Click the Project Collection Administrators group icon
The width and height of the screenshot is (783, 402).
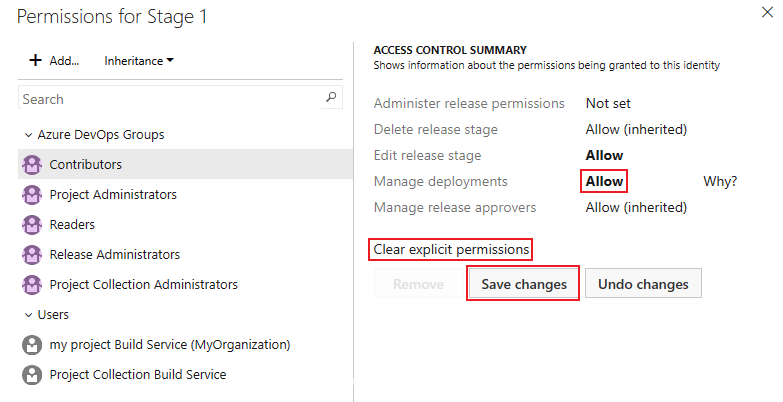tap(31, 284)
